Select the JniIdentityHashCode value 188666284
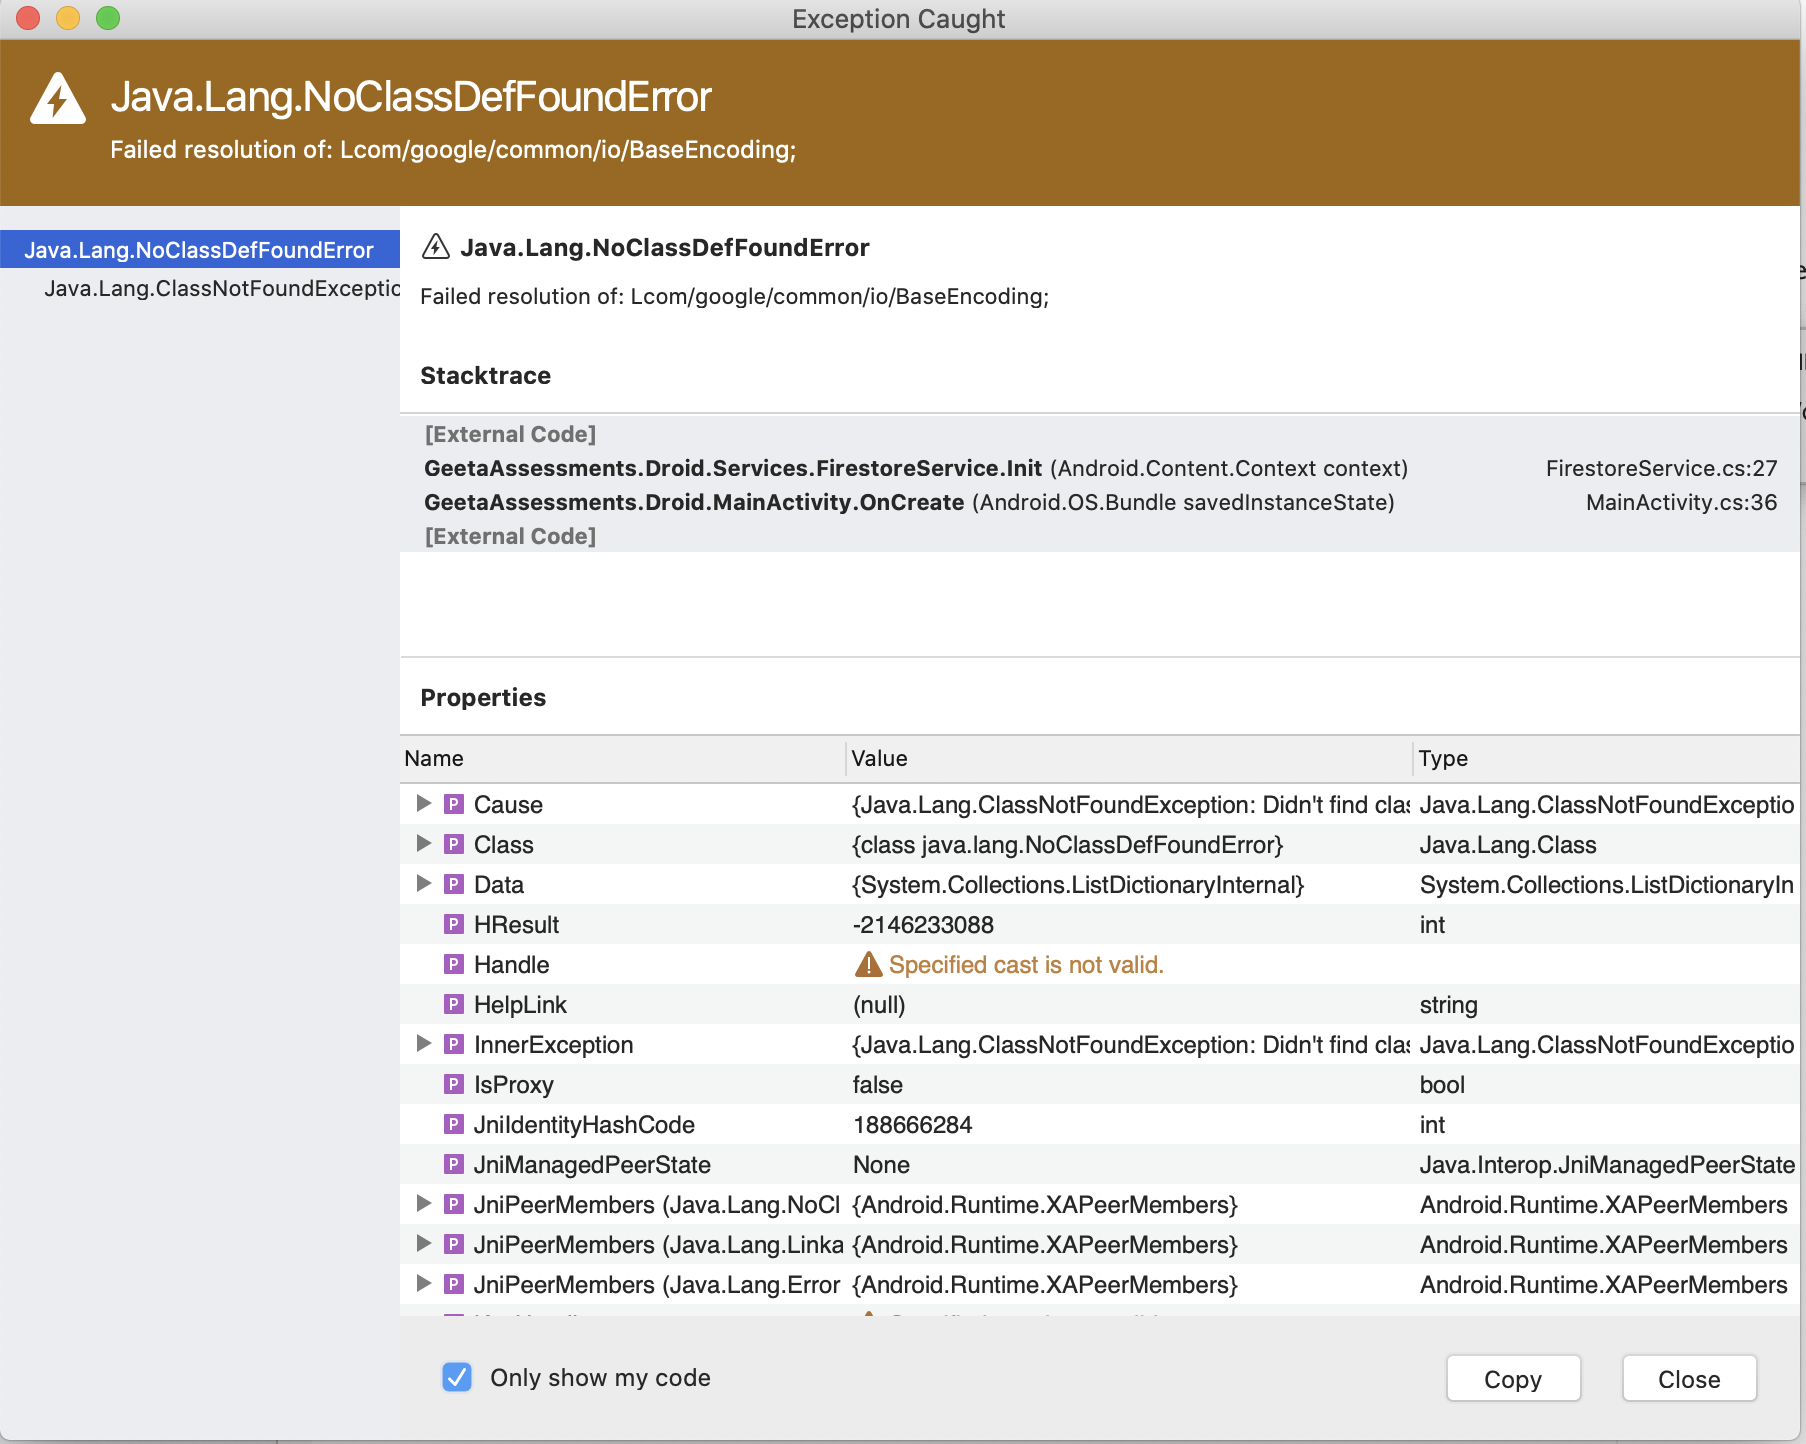 pyautogui.click(x=912, y=1124)
